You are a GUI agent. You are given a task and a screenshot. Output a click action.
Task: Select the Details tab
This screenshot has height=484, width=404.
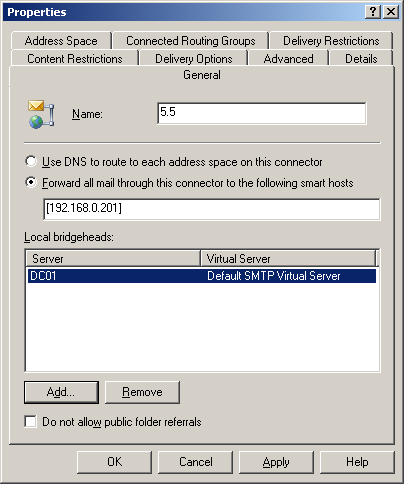[x=361, y=59]
